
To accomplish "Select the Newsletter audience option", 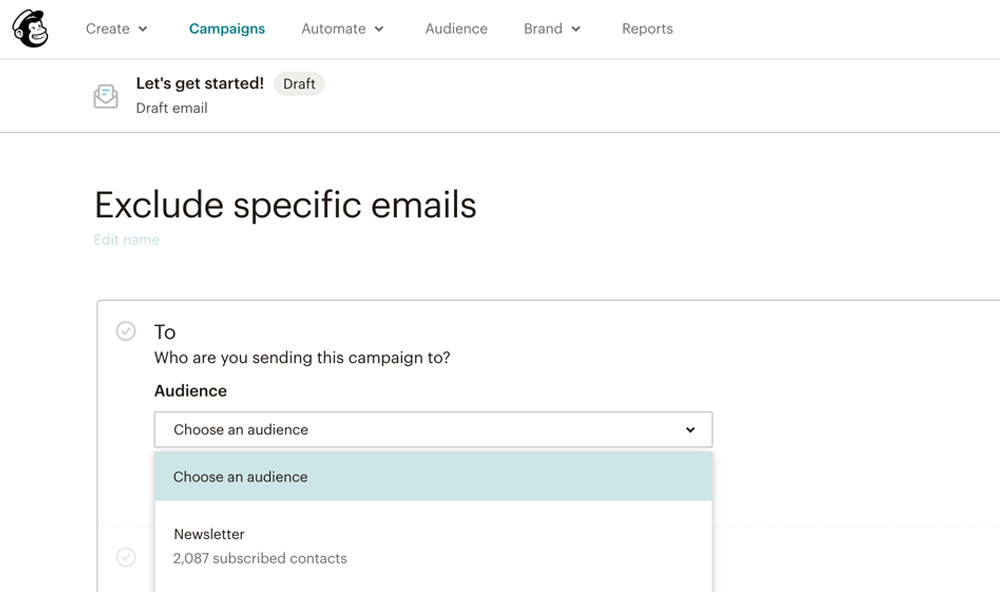I will [433, 546].
